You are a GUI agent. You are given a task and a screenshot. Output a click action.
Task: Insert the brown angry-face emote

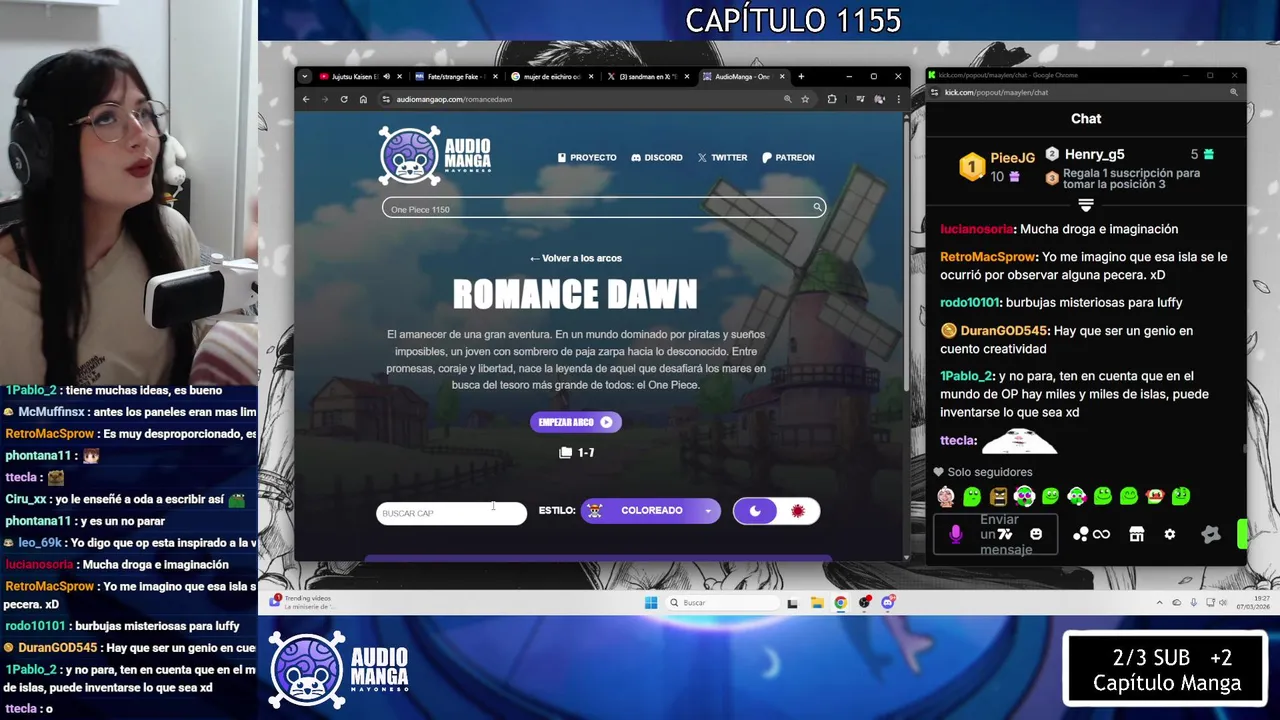[998, 496]
